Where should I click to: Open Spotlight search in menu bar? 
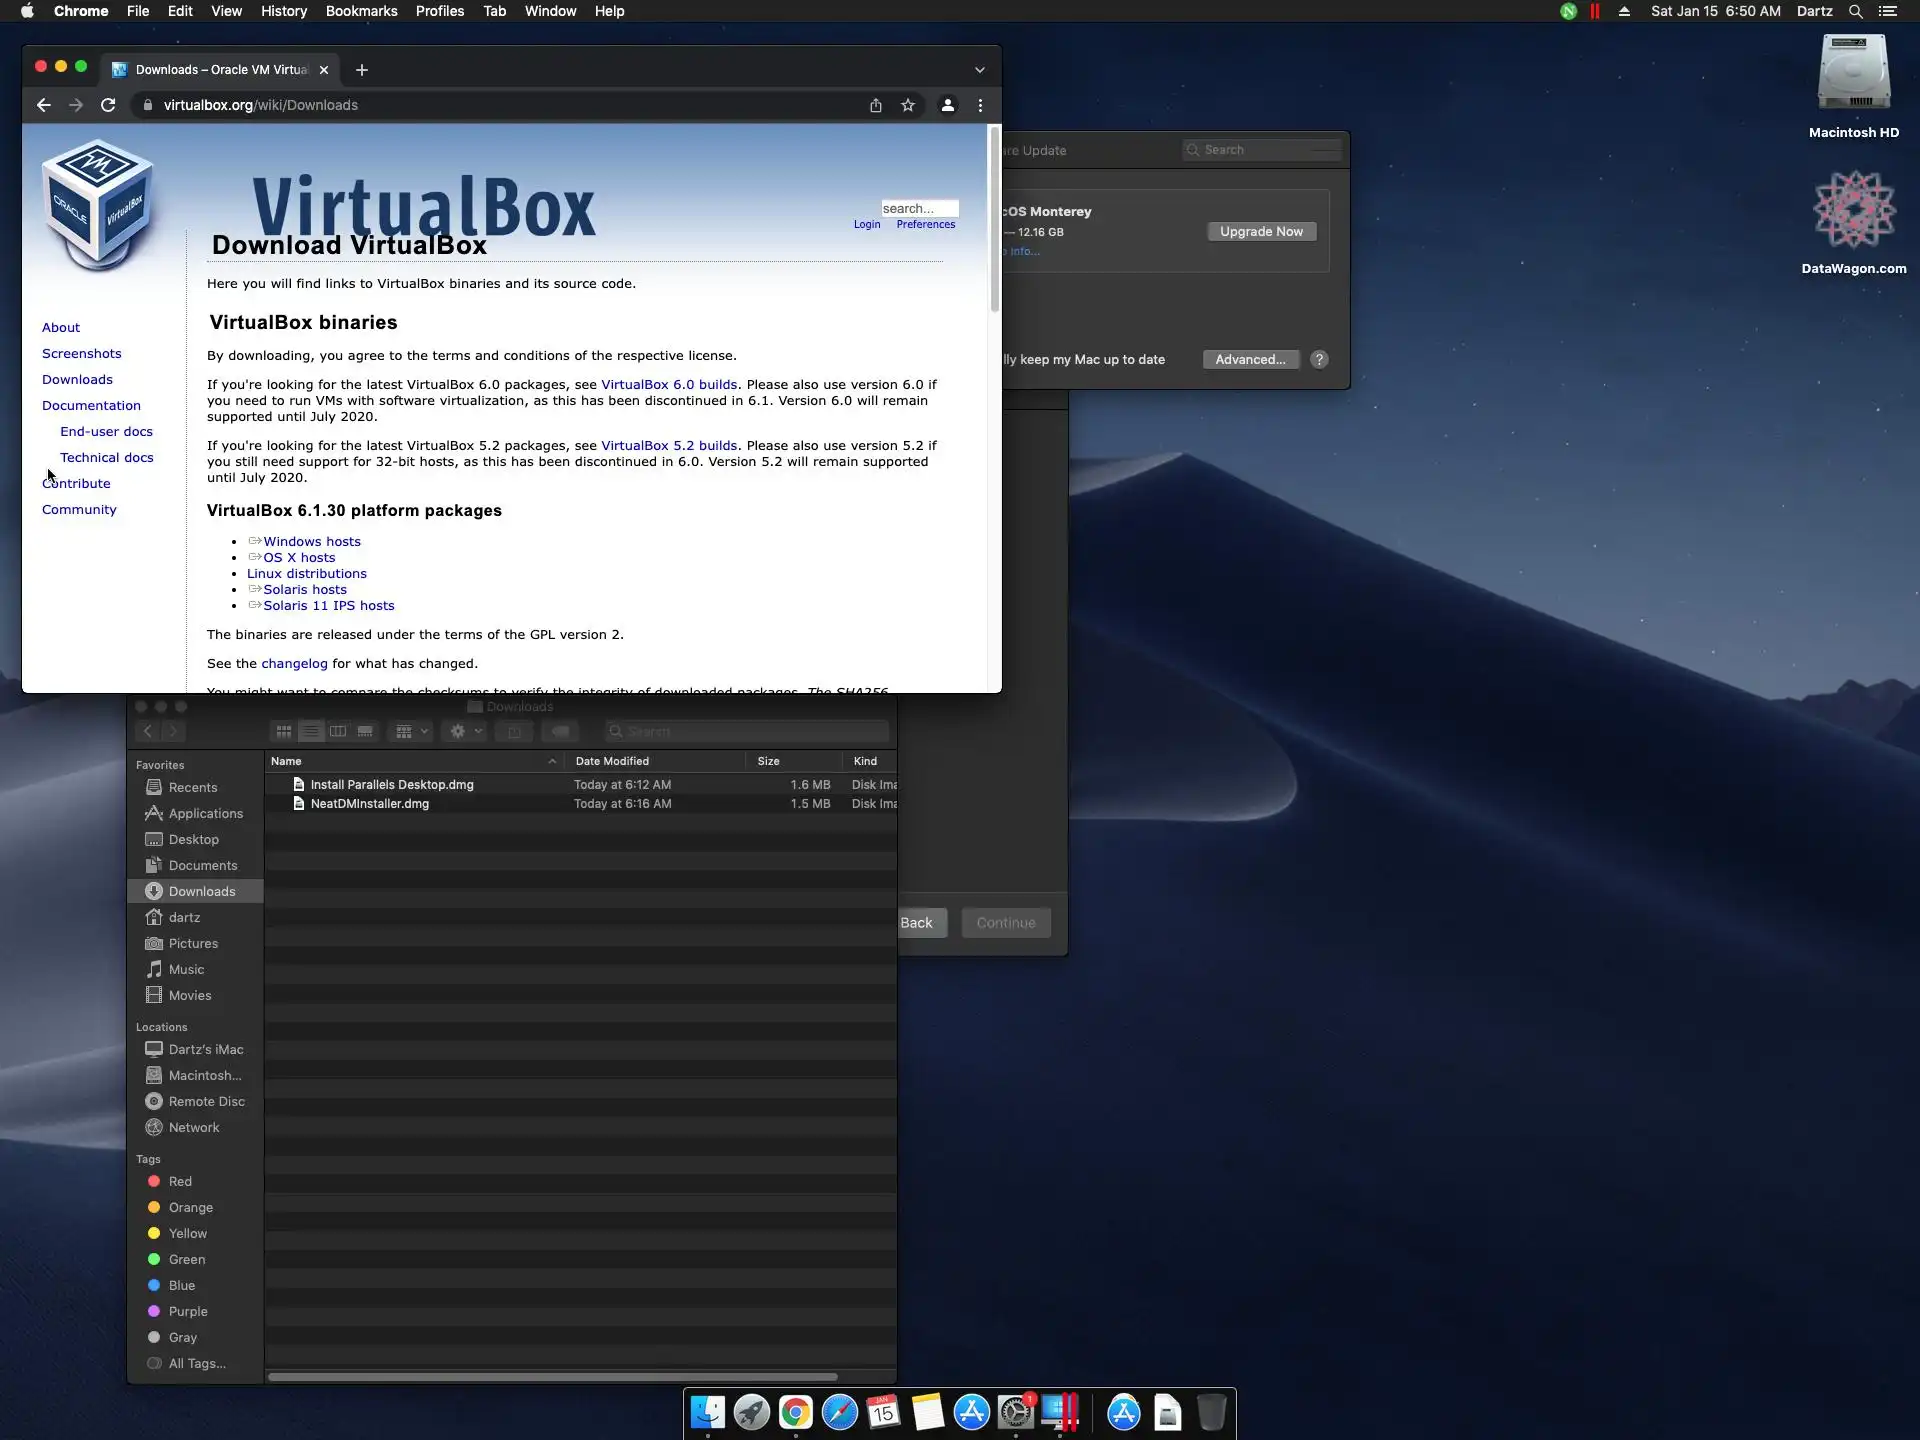coord(1855,11)
